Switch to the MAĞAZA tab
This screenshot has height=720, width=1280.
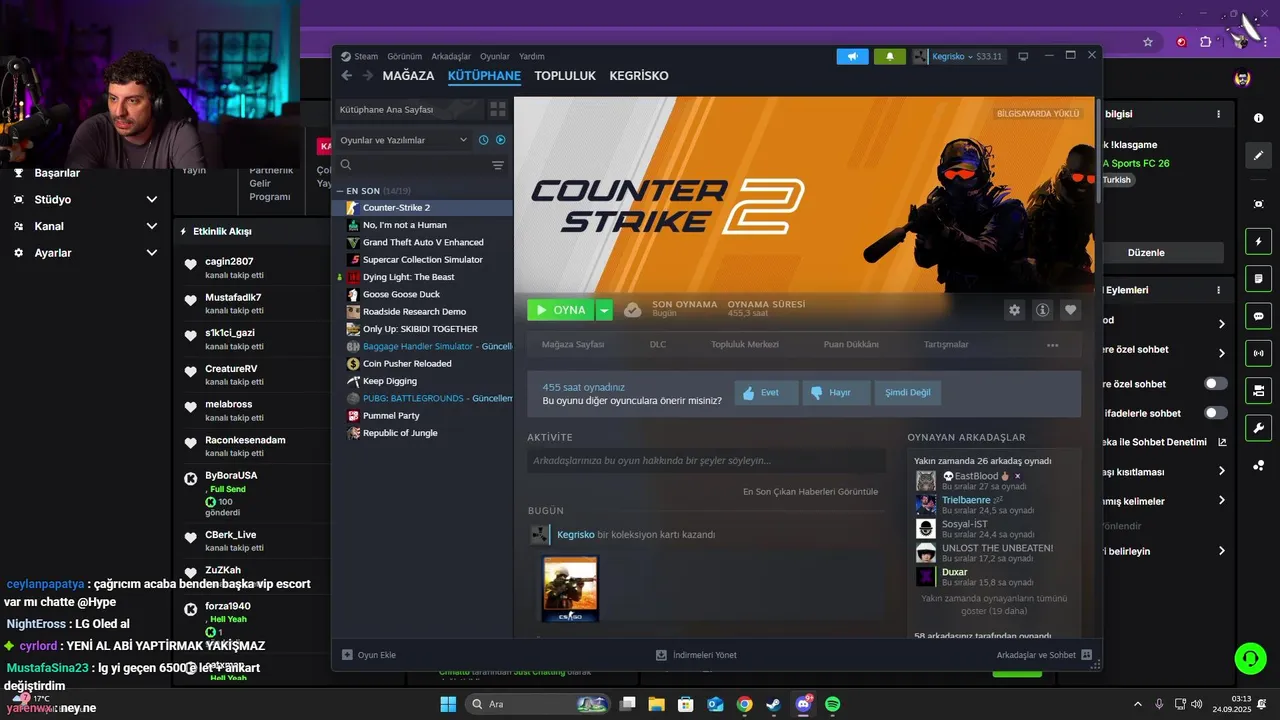click(x=409, y=76)
